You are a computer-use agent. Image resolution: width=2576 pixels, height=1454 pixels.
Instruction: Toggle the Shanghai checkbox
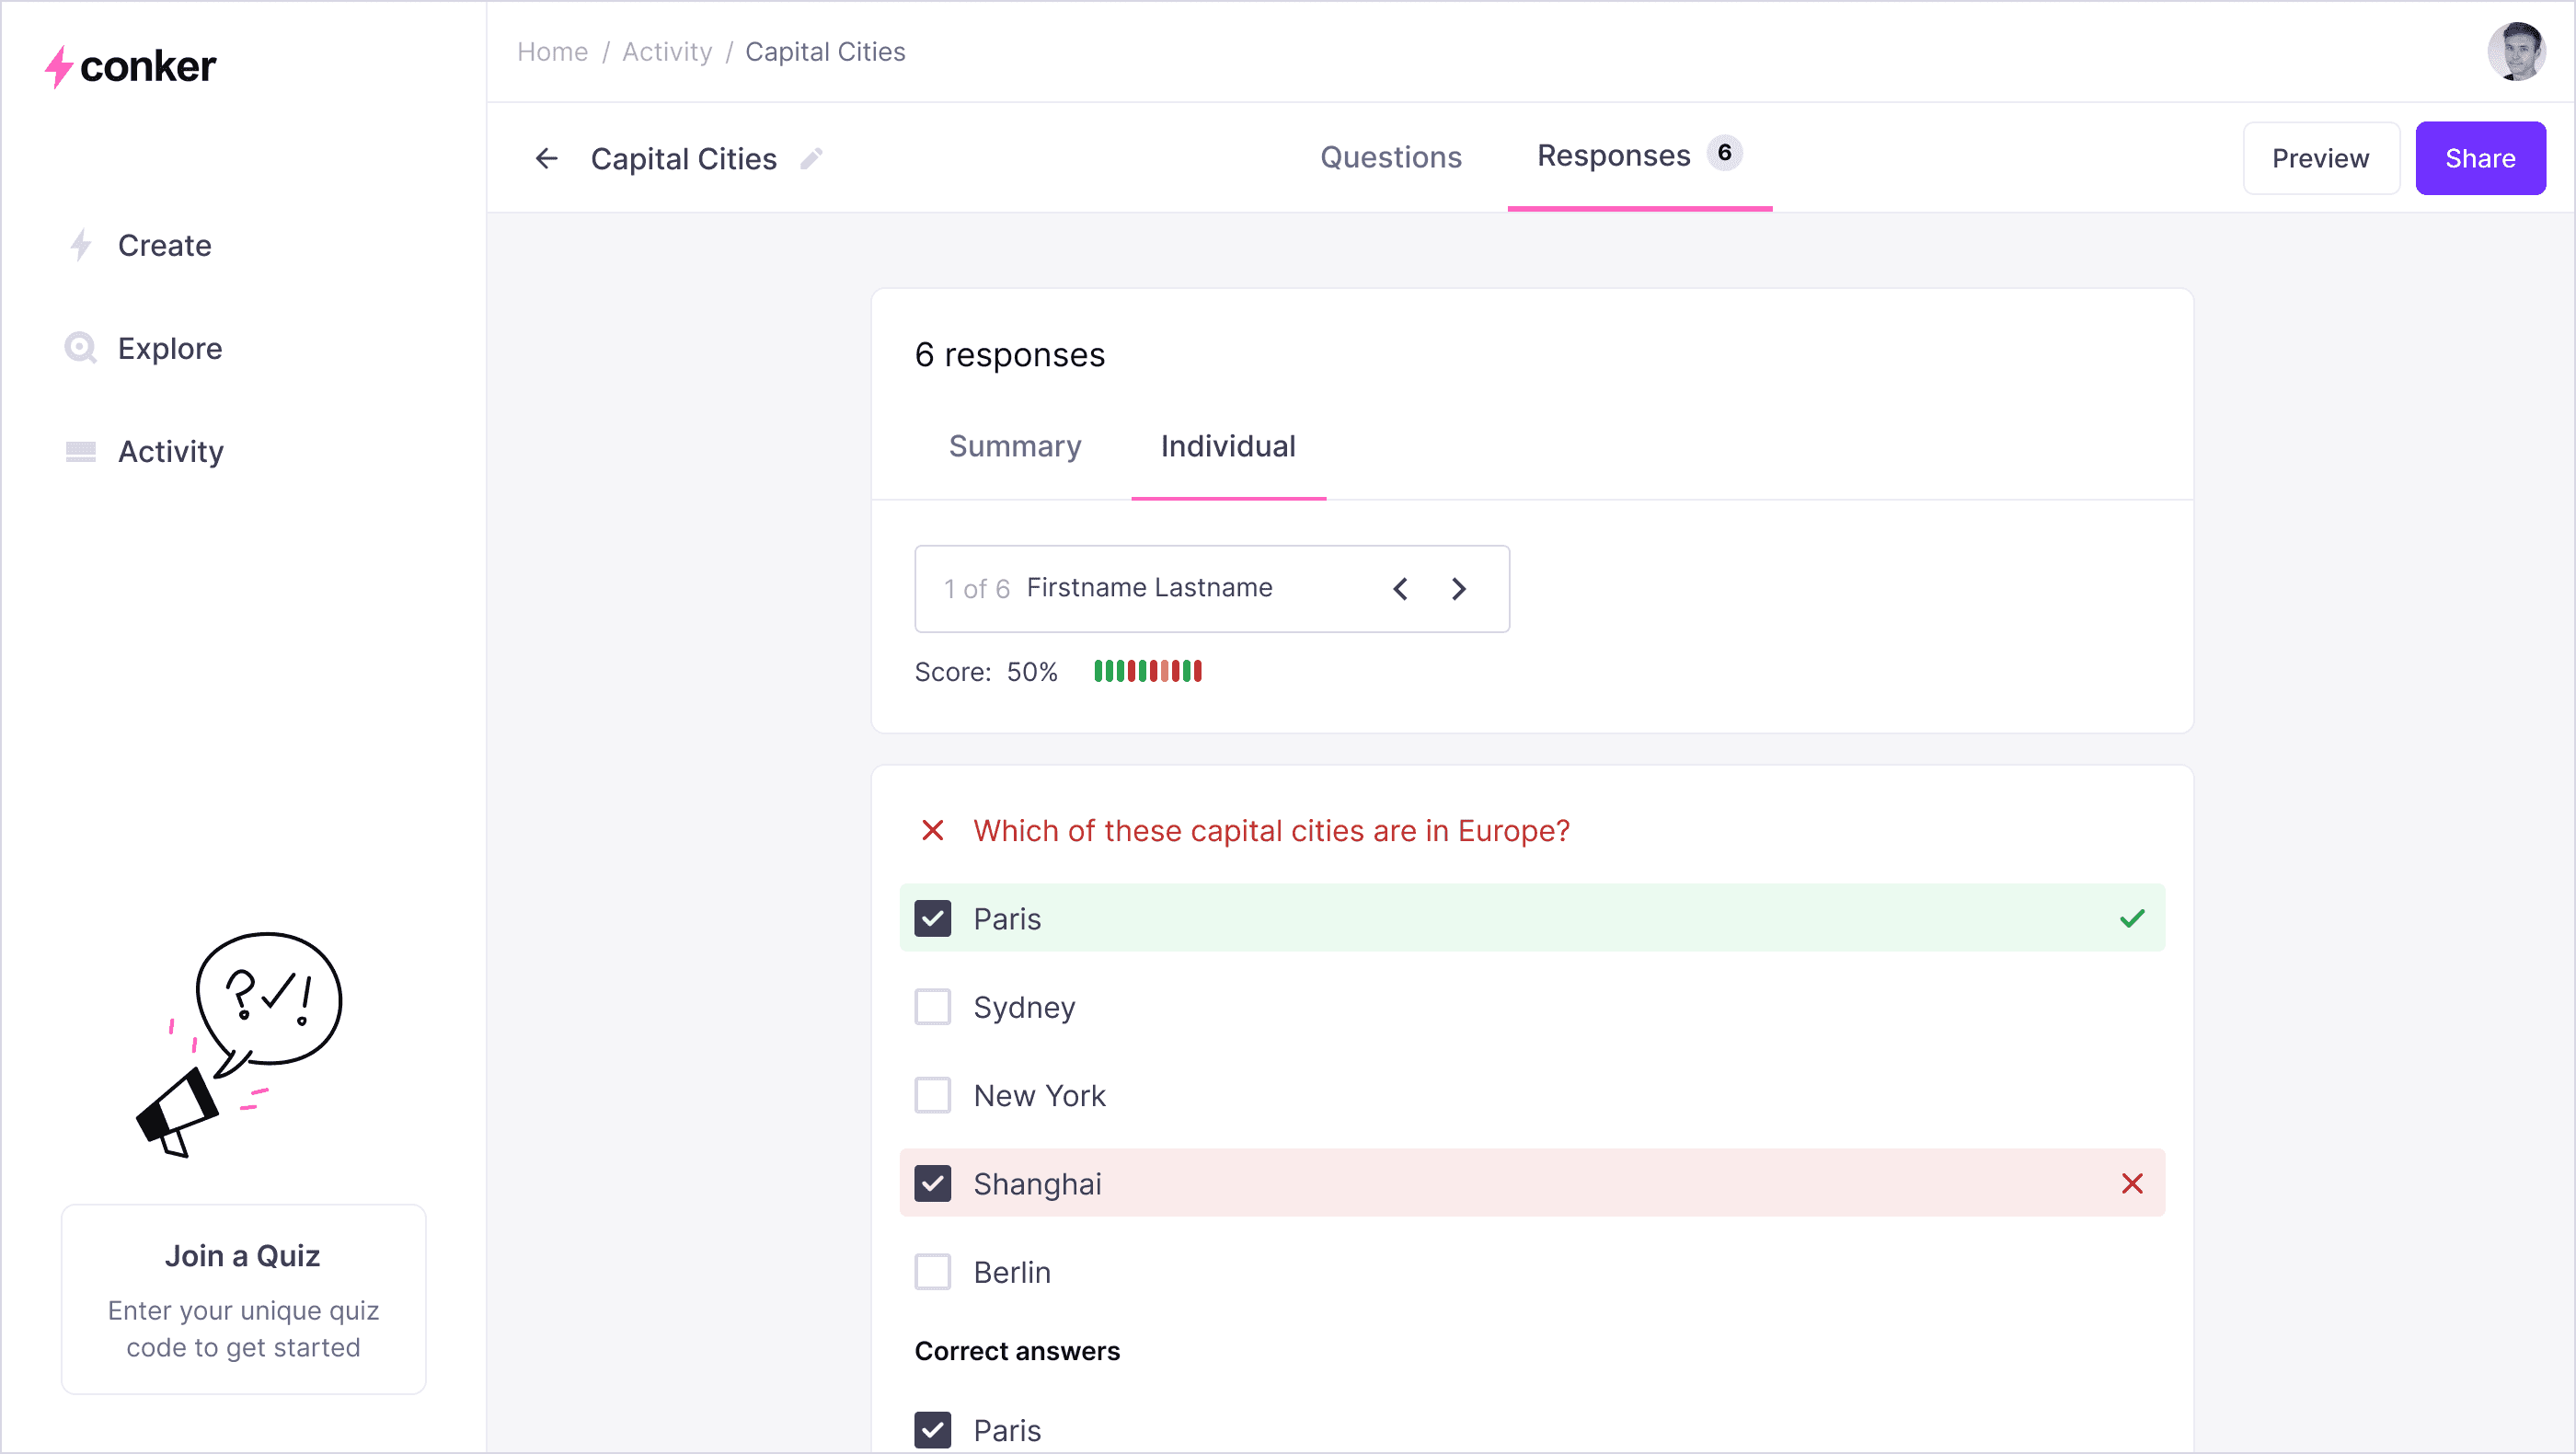point(932,1184)
